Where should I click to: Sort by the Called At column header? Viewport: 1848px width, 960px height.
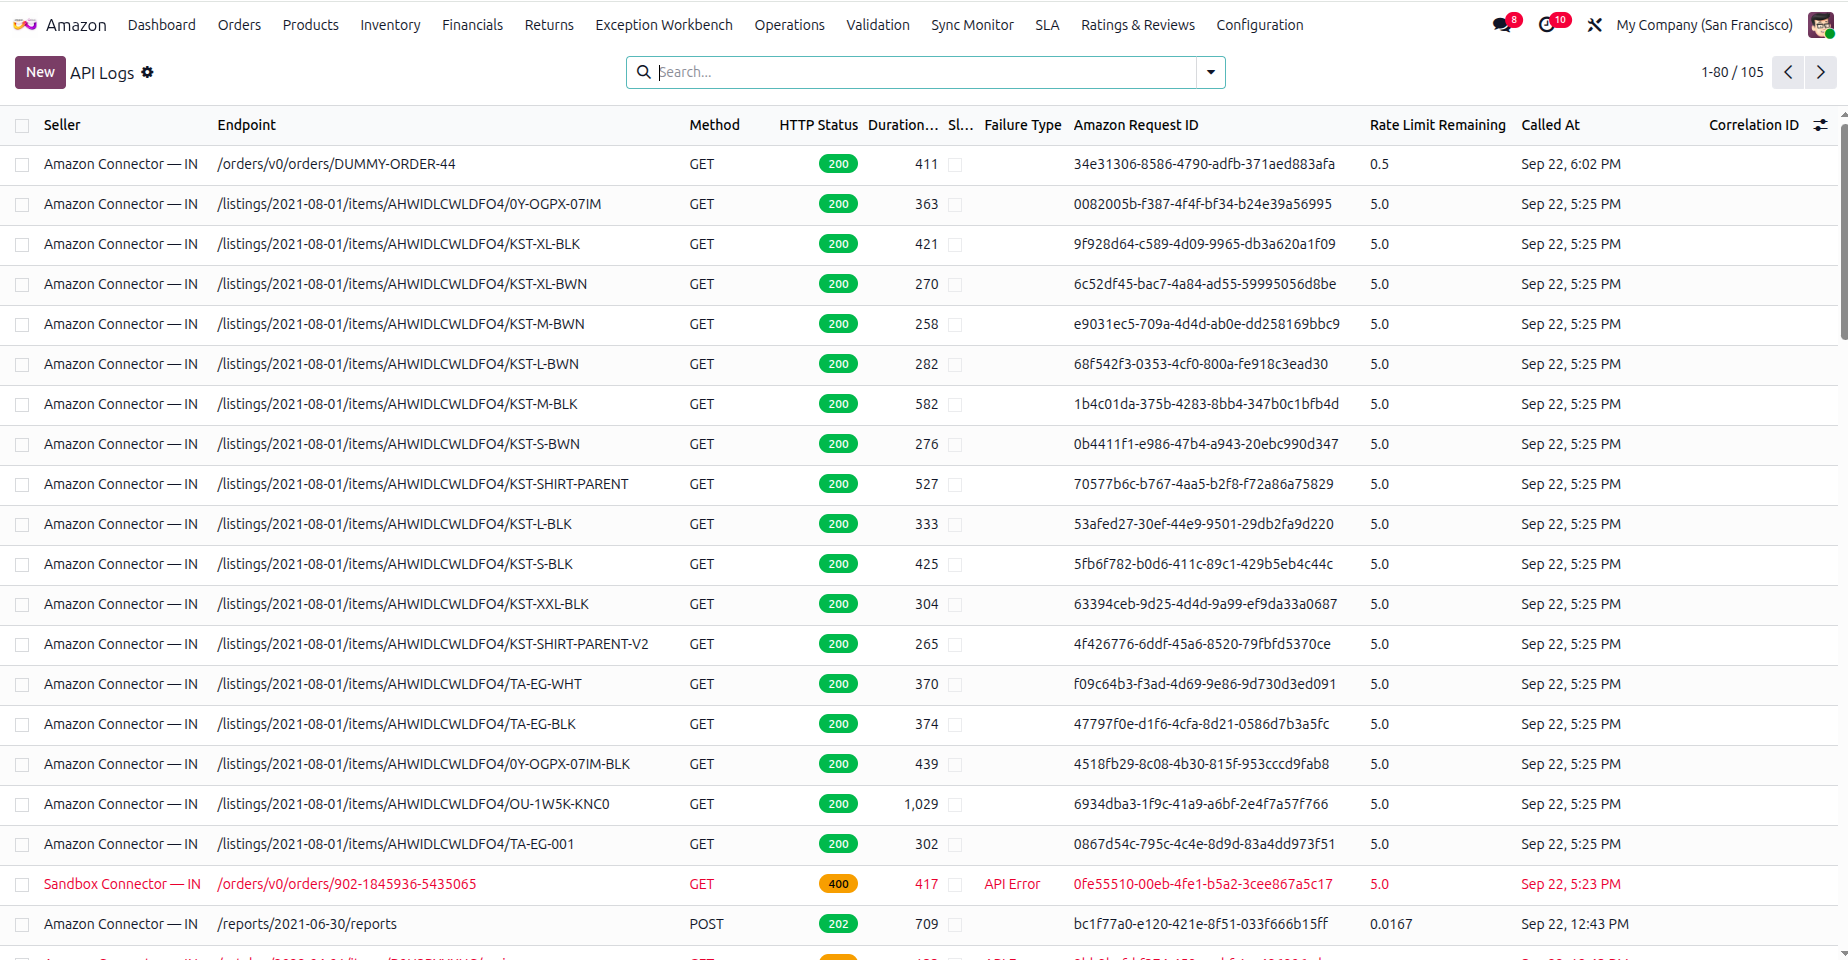tap(1550, 125)
